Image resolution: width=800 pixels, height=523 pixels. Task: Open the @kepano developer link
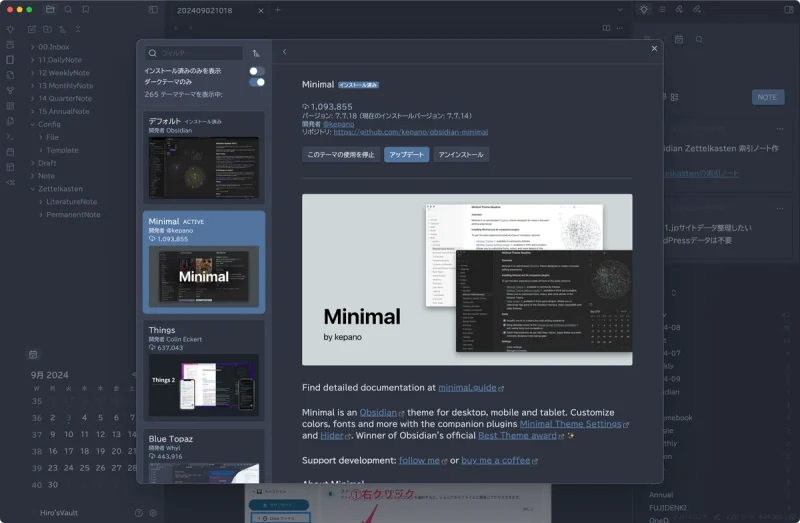(338, 124)
